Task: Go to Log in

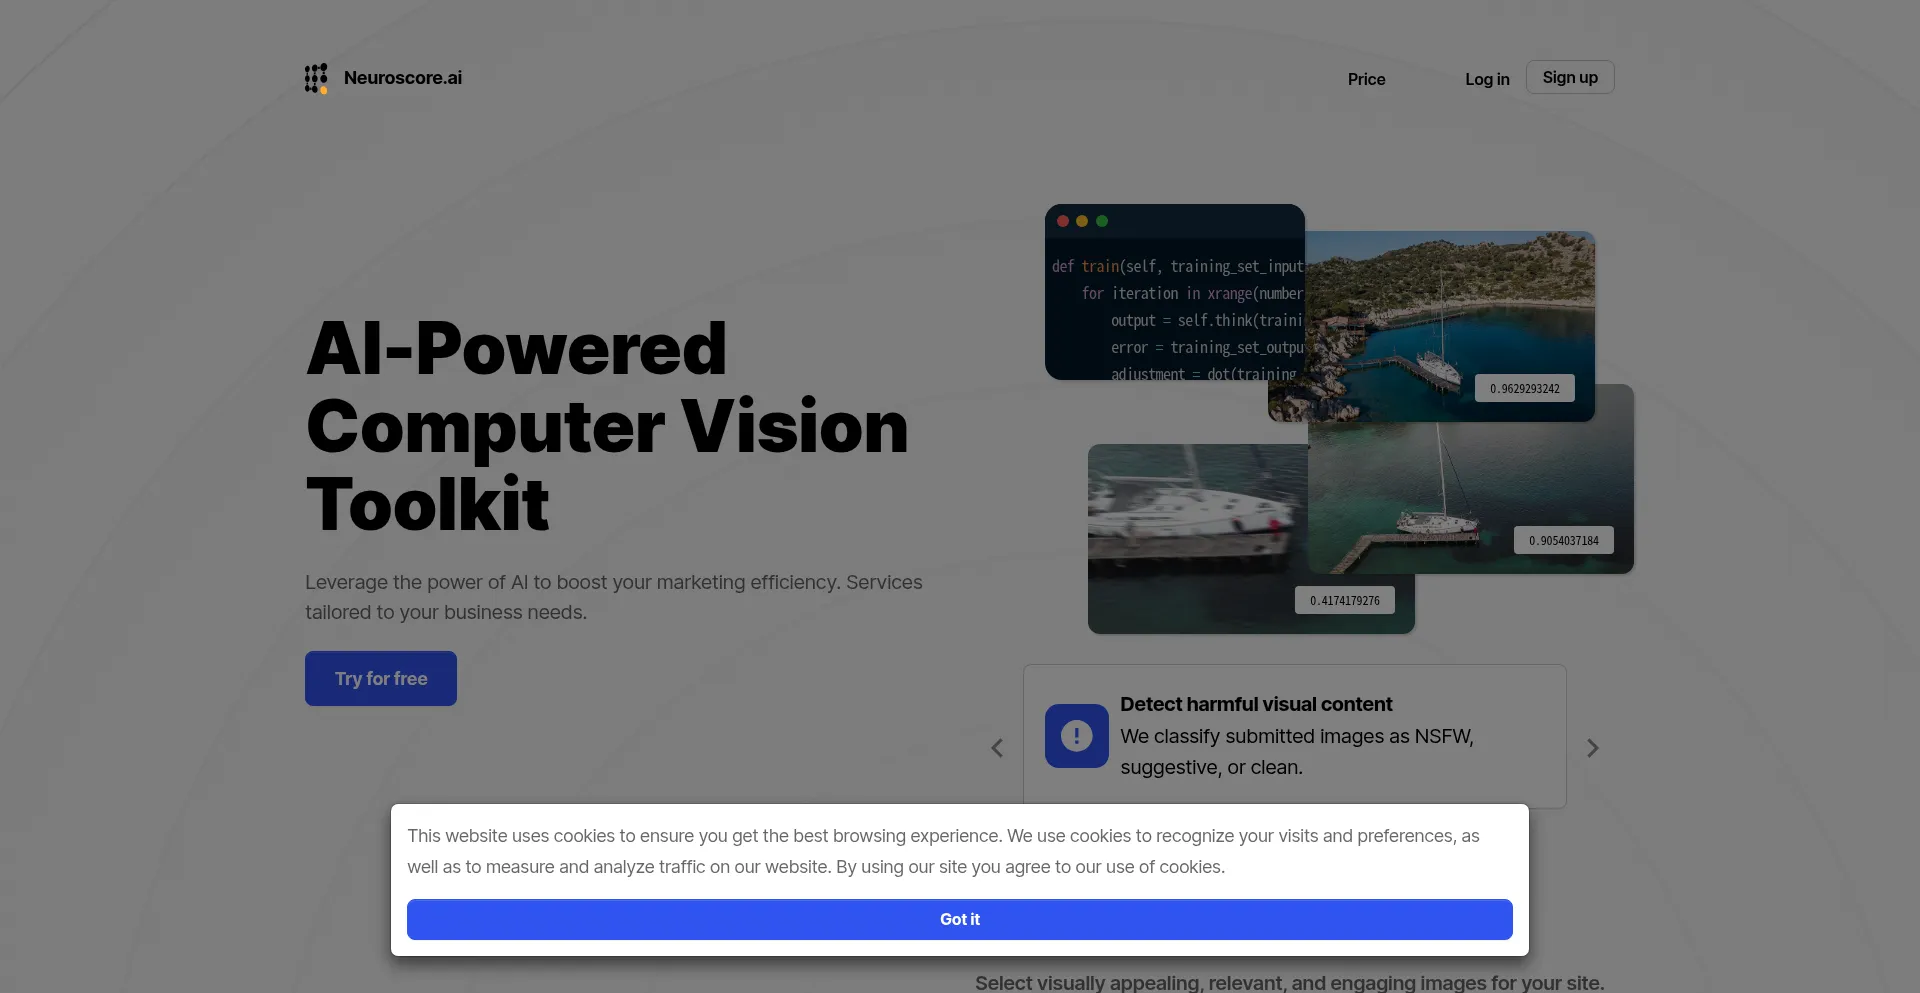Action: pos(1487,79)
